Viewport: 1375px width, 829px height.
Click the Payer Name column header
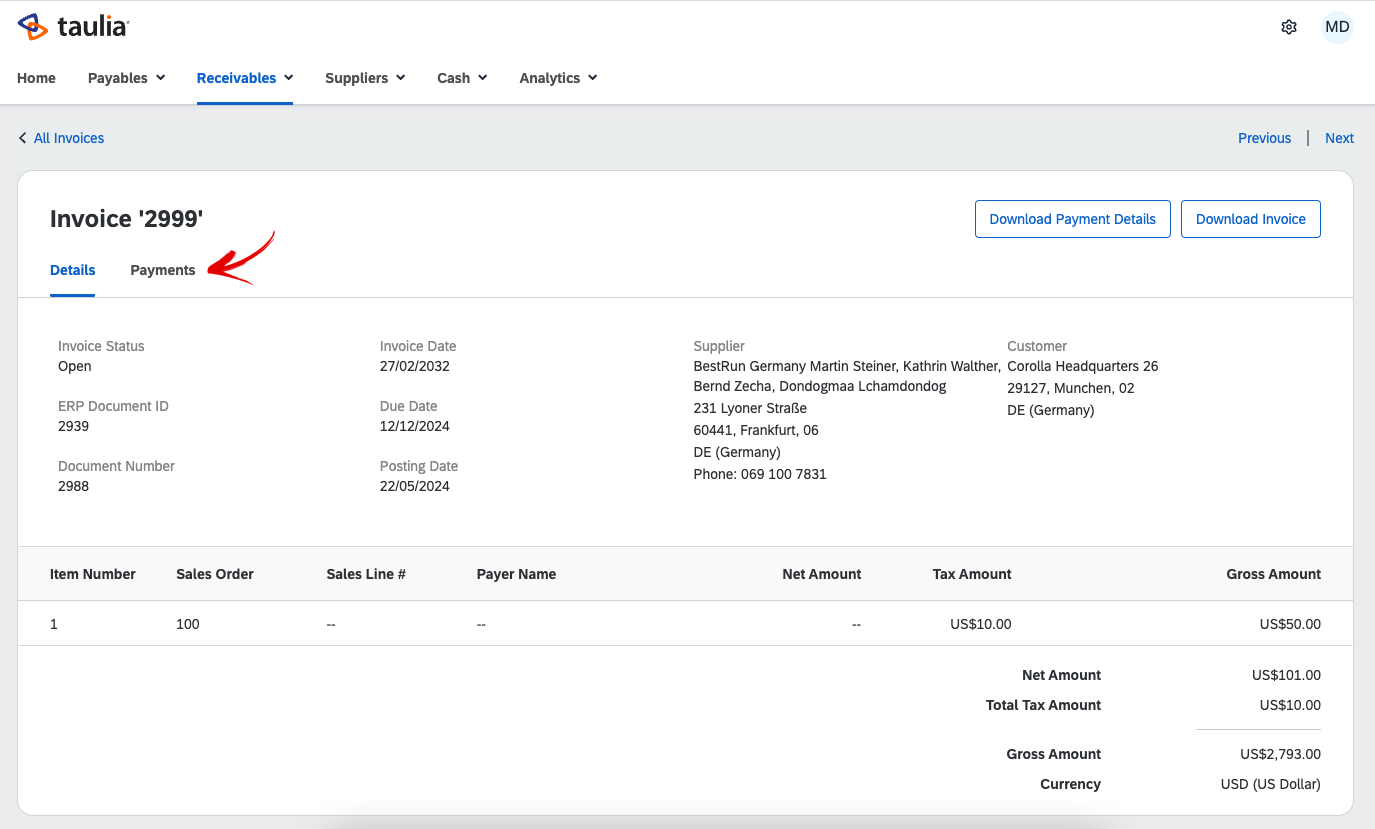click(516, 574)
